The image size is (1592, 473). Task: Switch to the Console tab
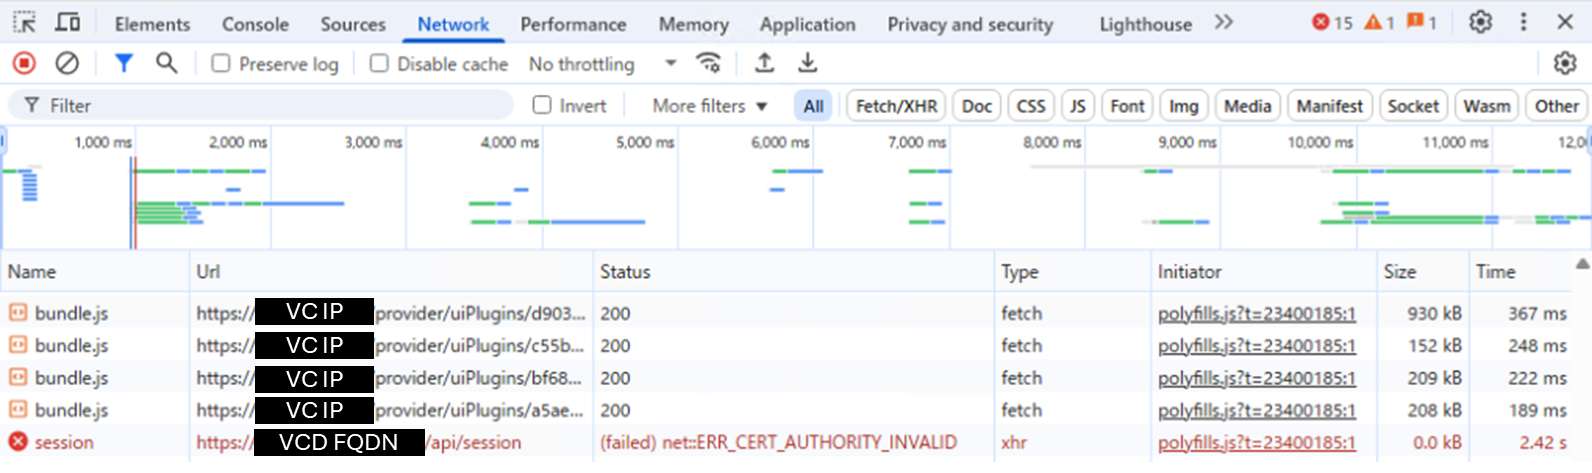[x=255, y=24]
